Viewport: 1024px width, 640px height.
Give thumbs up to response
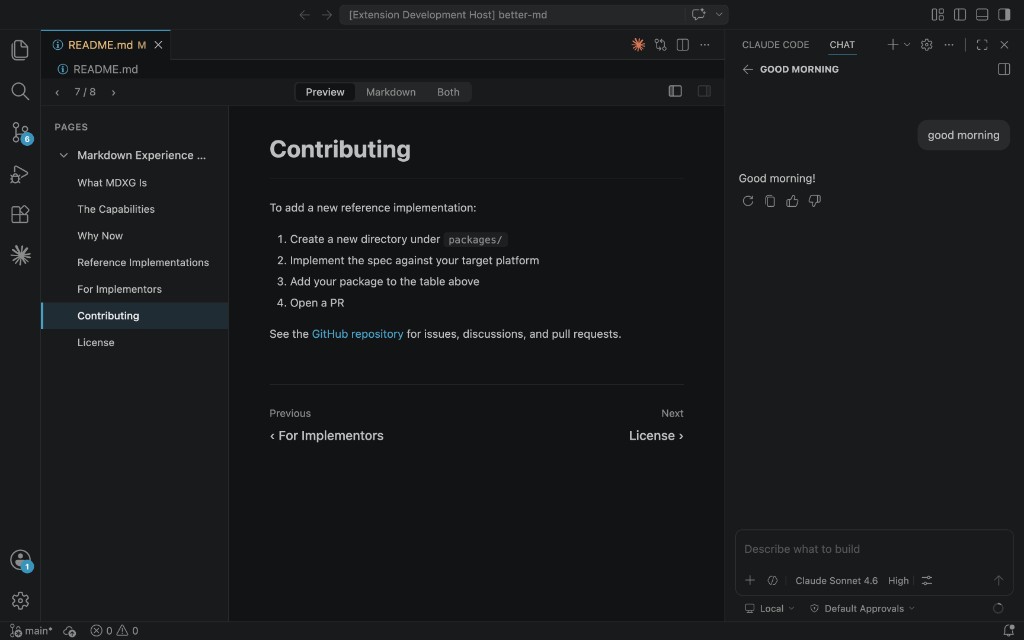click(792, 201)
